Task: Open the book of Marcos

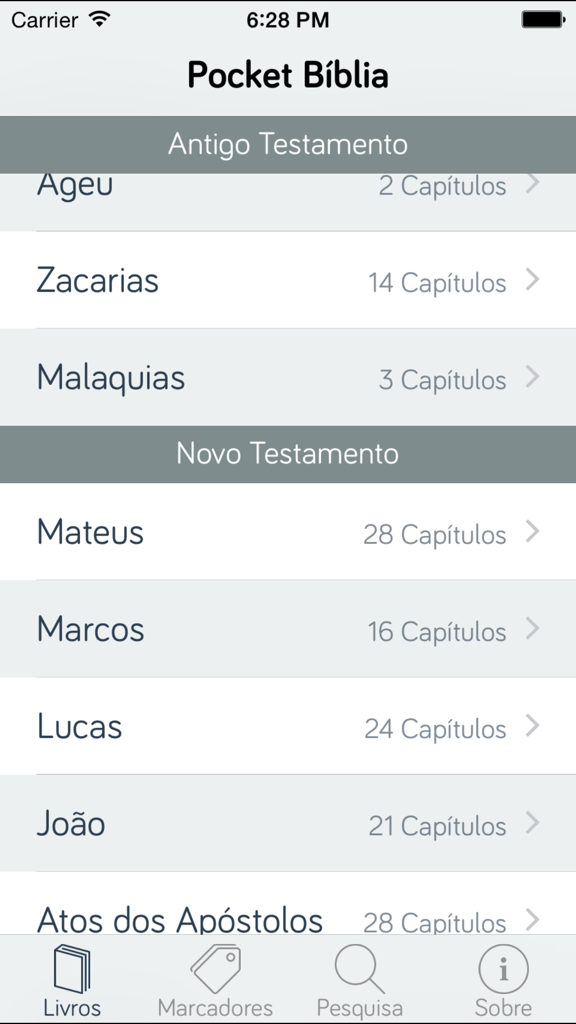Action: 288,629
